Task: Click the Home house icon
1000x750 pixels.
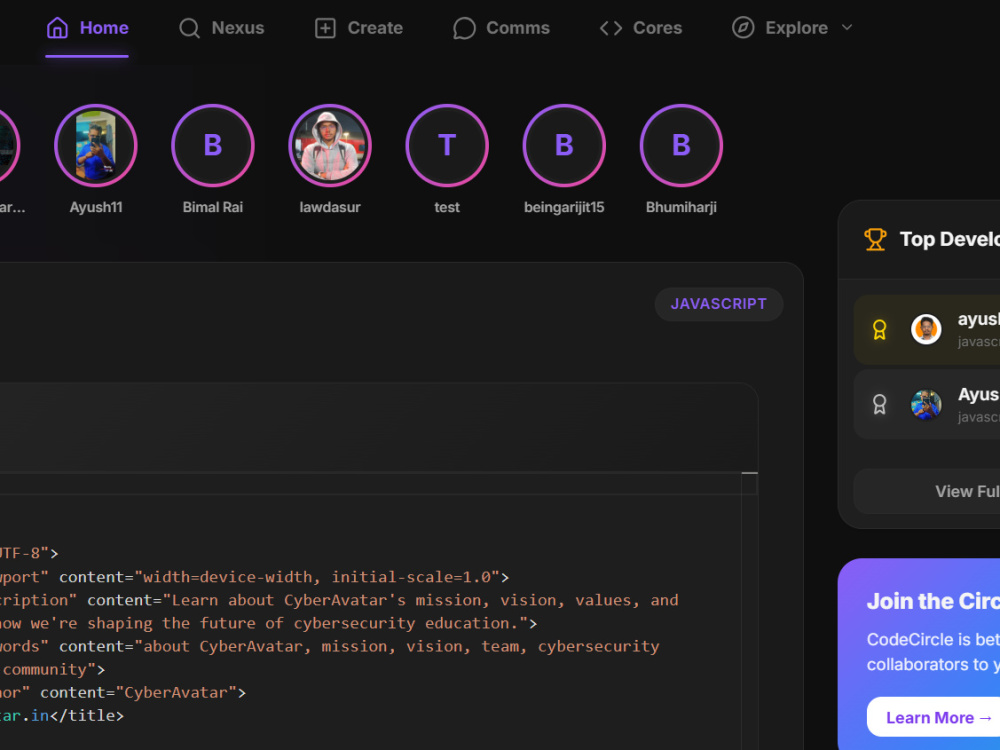Action: [x=57, y=28]
